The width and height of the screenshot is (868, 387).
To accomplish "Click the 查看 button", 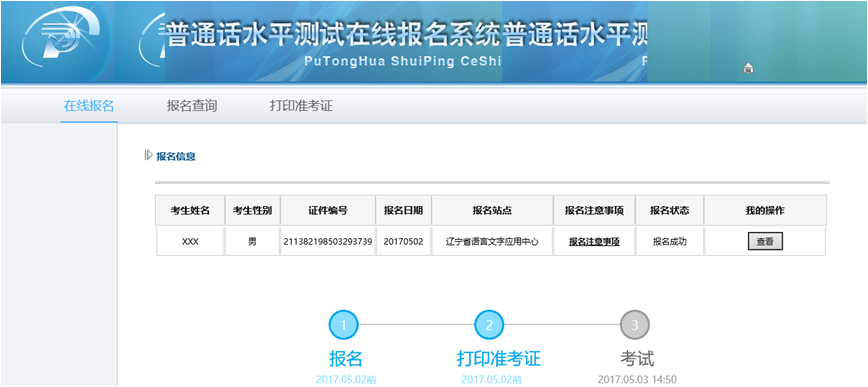I will 765,241.
